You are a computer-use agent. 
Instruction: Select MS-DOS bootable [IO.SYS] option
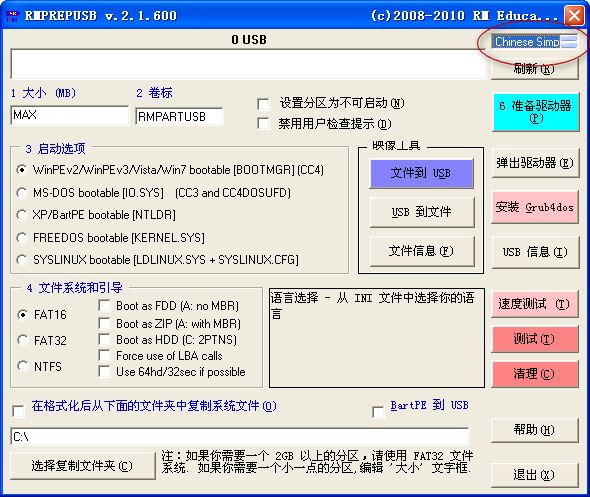22,193
